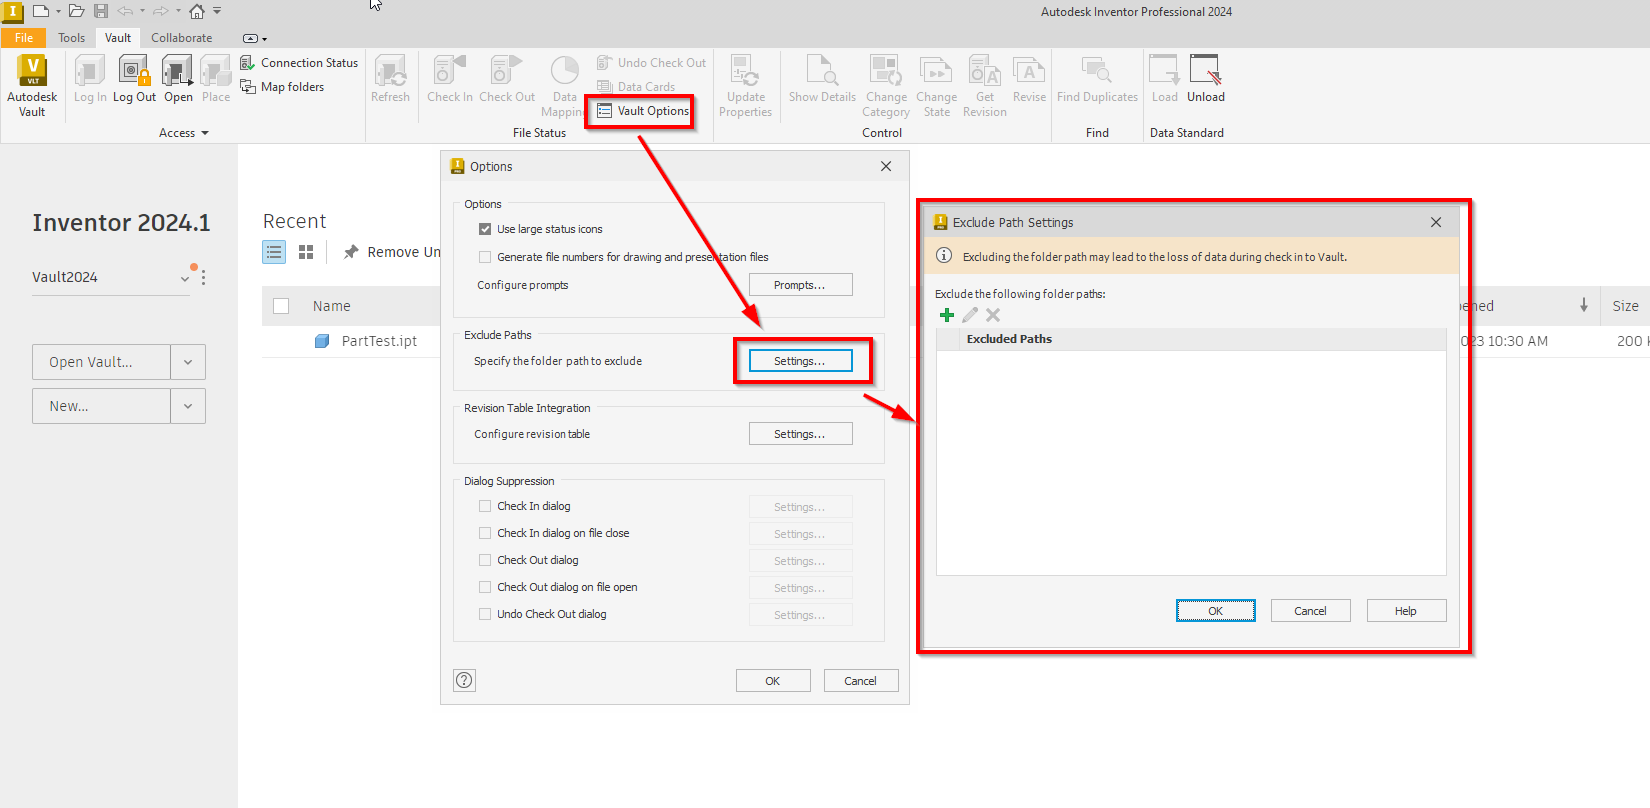
Task: Click Map folders in the ribbon
Action: tap(282, 87)
